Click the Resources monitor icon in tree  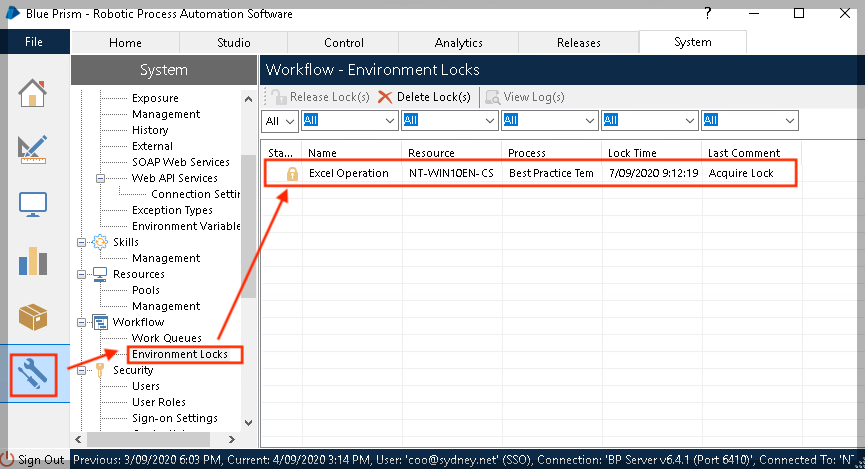[100, 274]
